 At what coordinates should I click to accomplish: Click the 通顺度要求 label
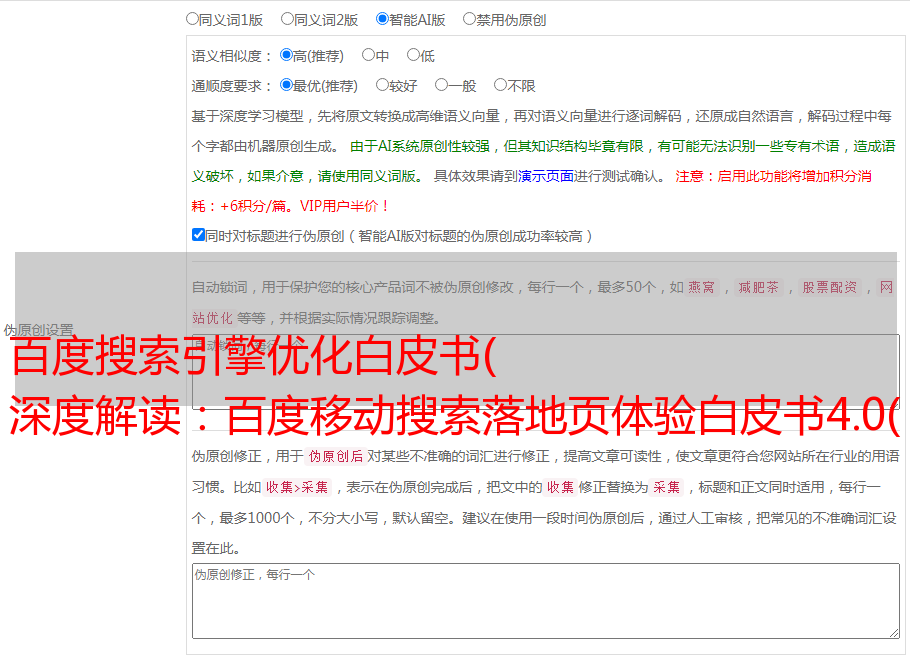pyautogui.click(x=232, y=86)
